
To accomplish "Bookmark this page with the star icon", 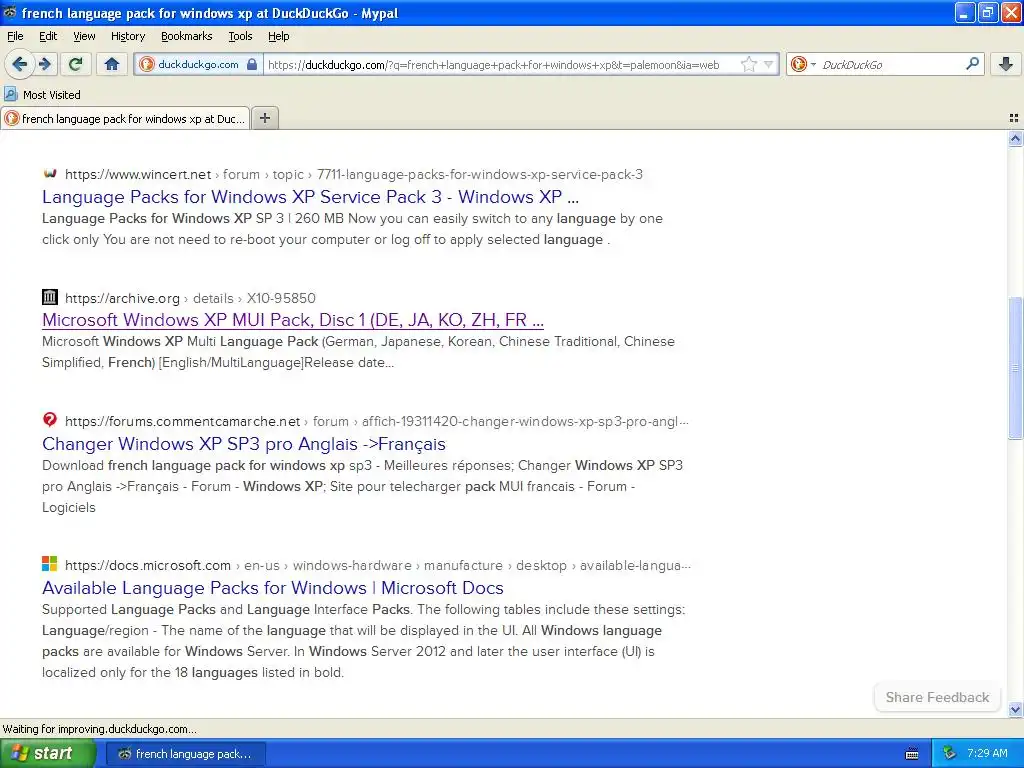I will (x=748, y=64).
